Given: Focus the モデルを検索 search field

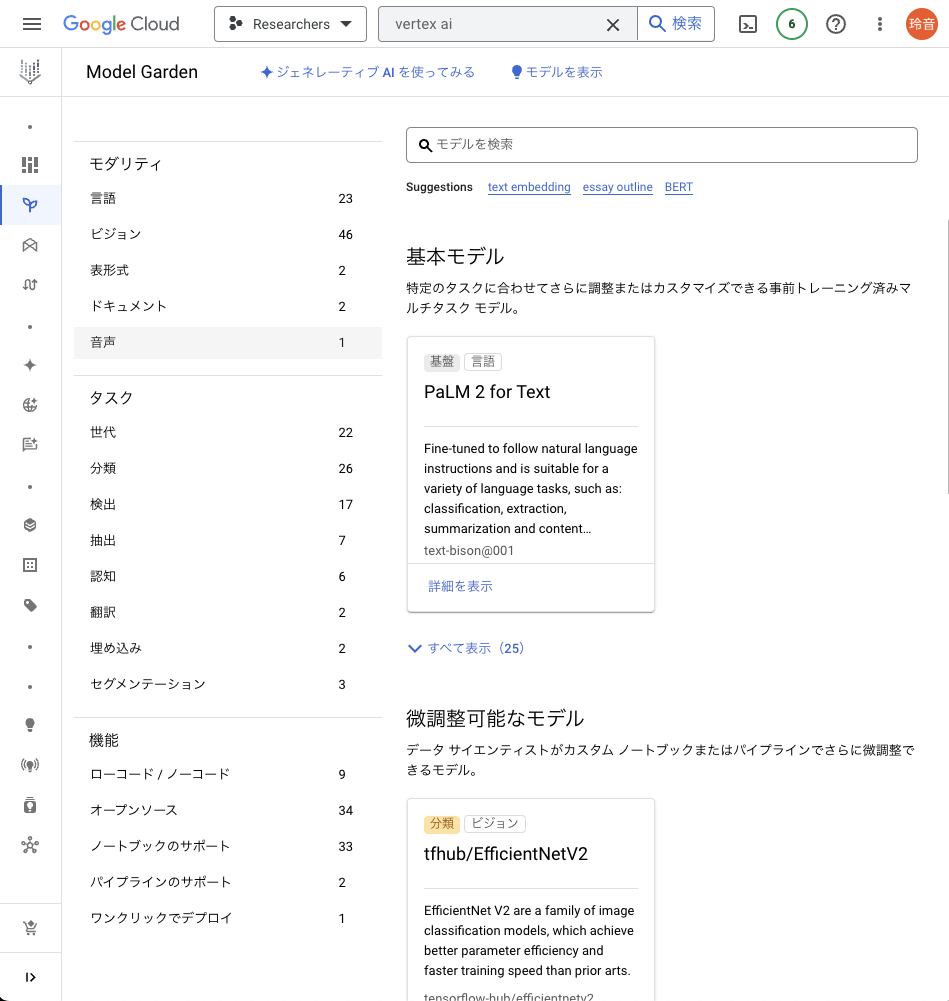Looking at the screenshot, I should pyautogui.click(x=662, y=145).
